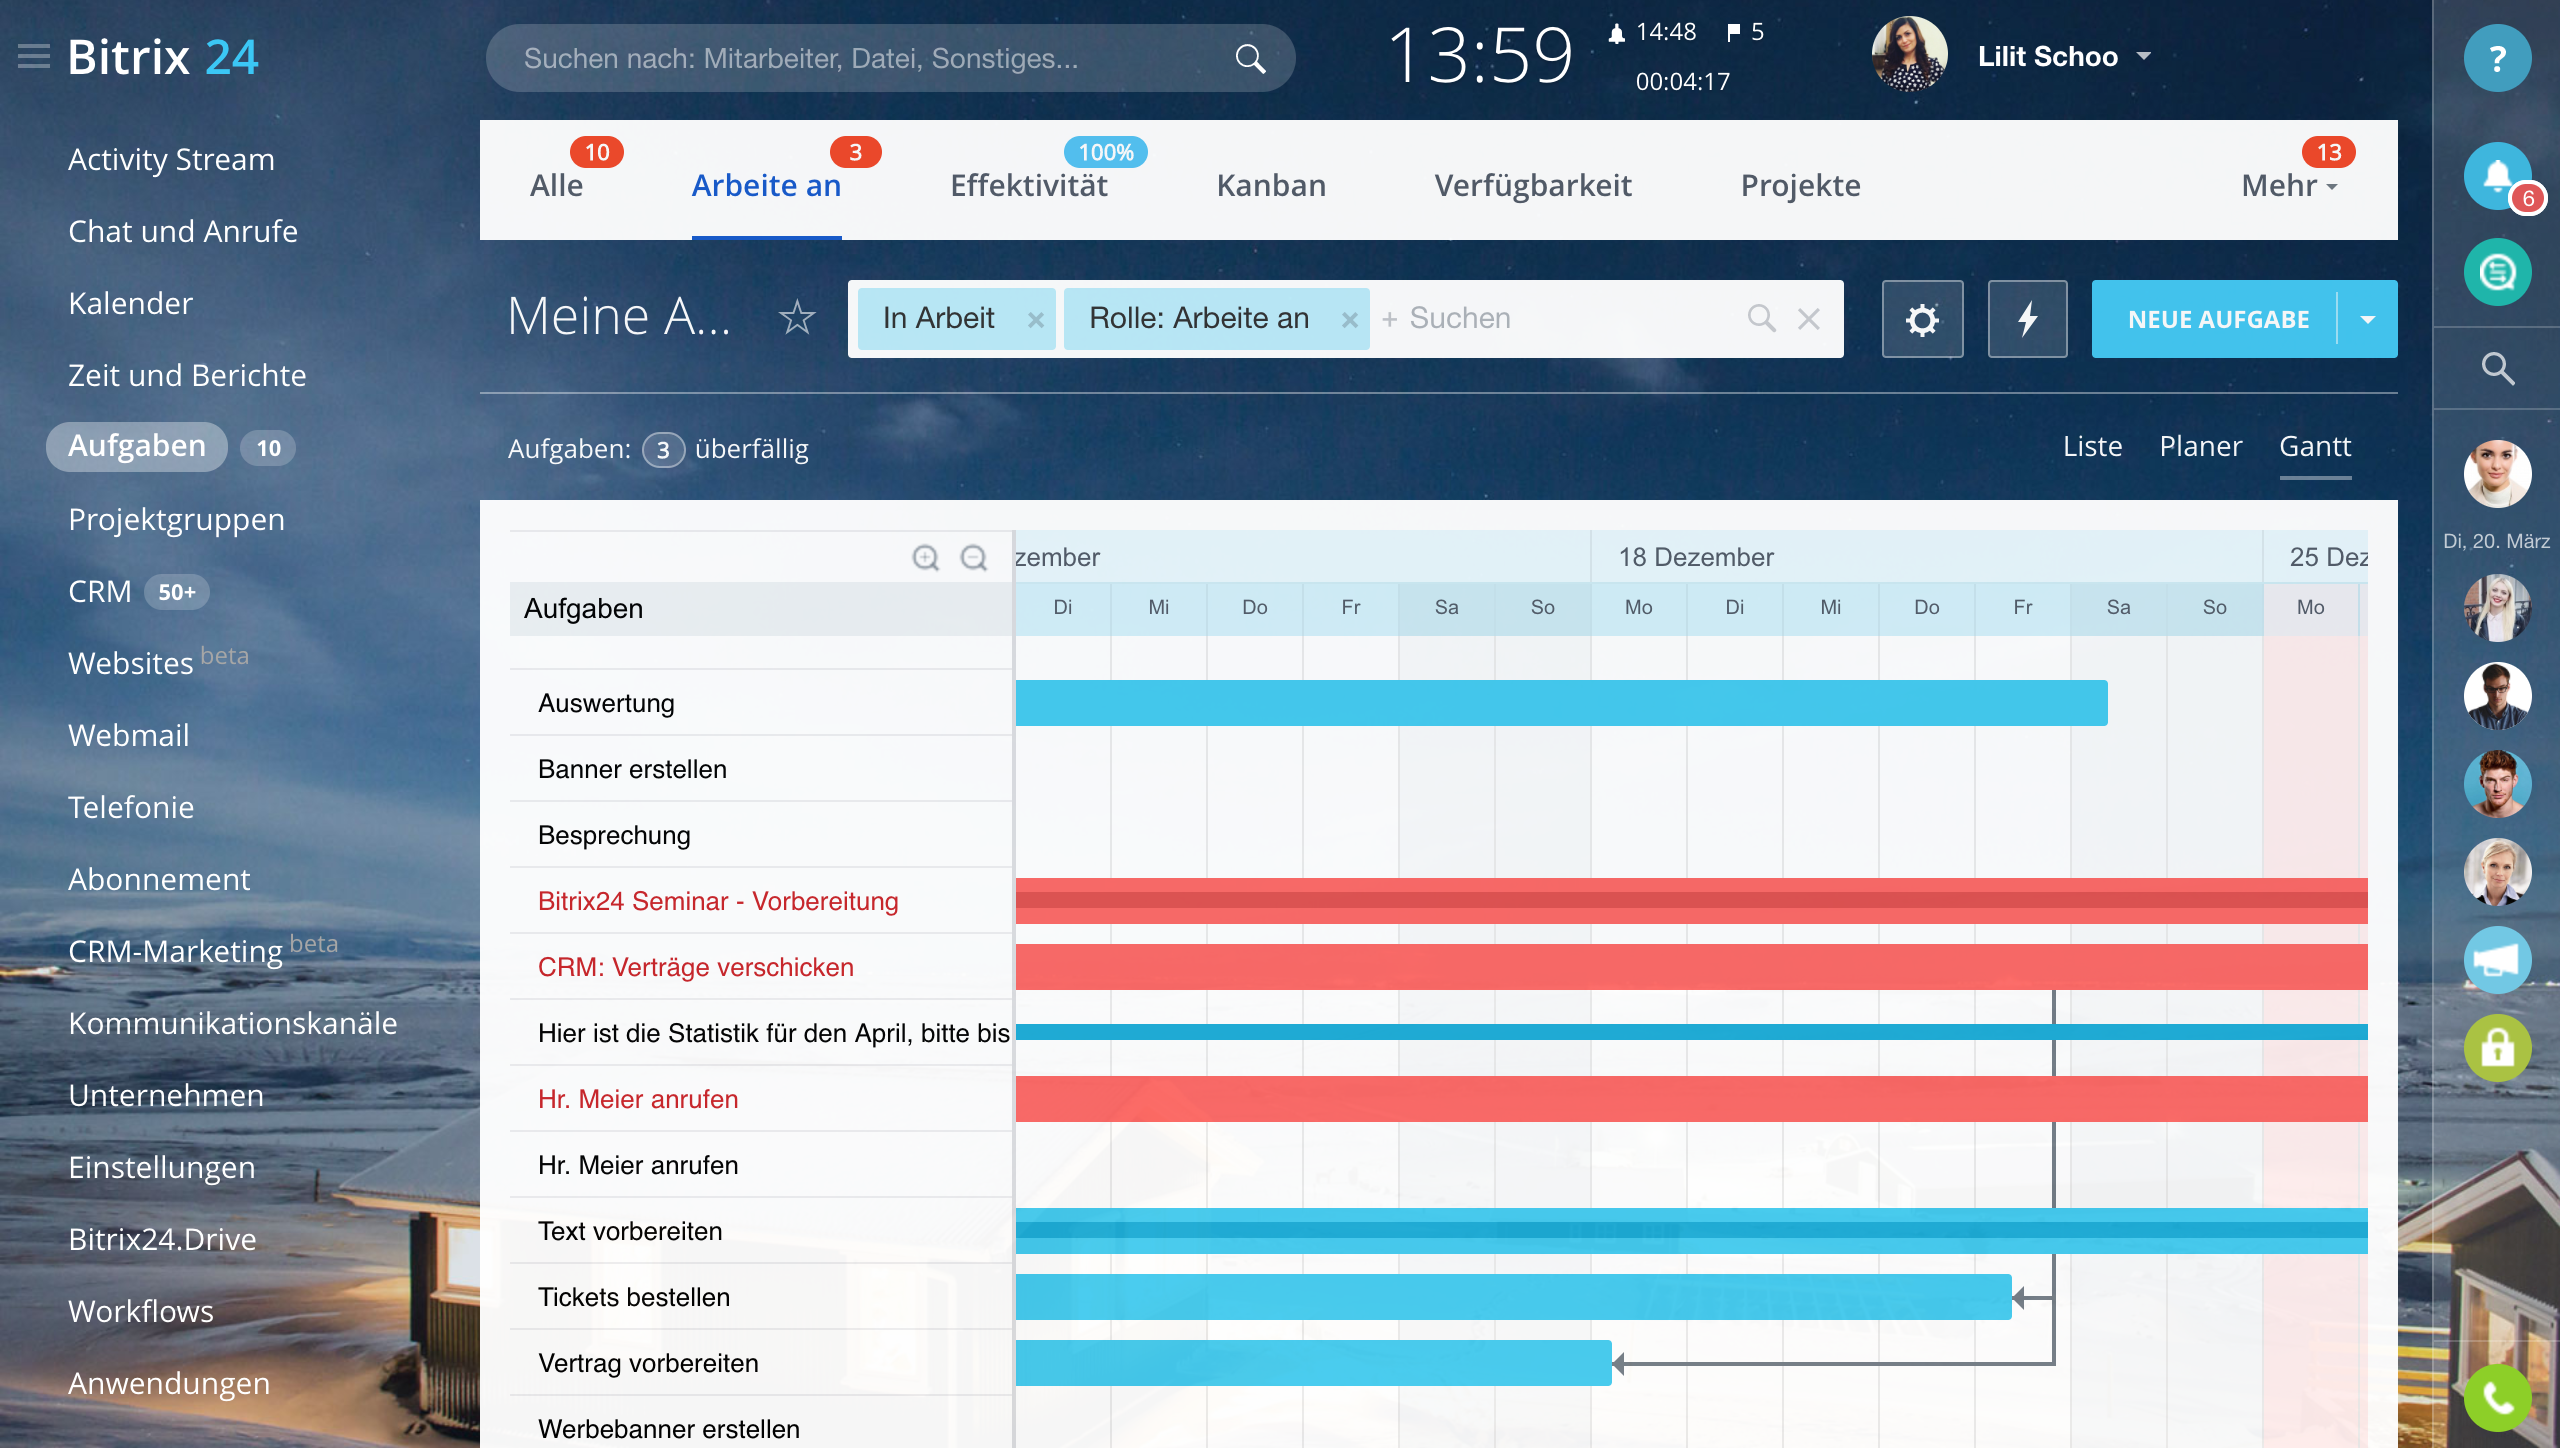The image size is (2560, 1448).
Task: Expand the Lilit Schoo user menu arrow
Action: click(x=2144, y=57)
